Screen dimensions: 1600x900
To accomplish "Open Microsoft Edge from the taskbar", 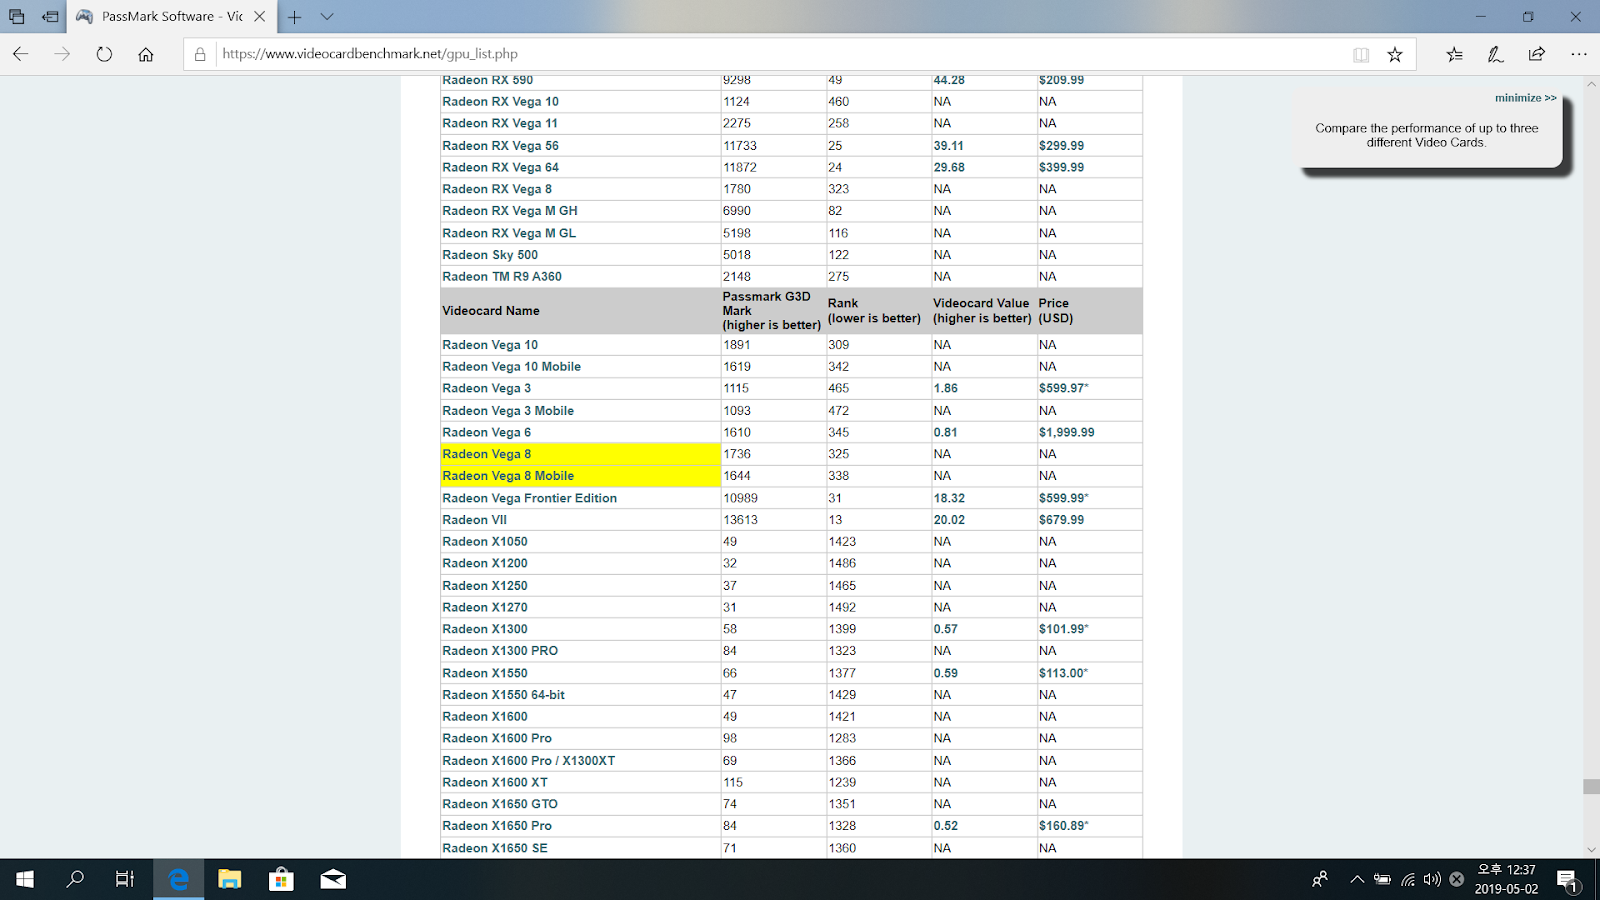I will [179, 879].
